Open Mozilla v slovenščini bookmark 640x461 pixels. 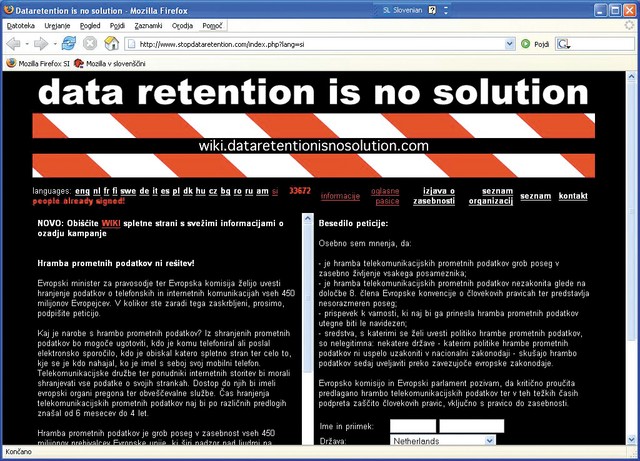pyautogui.click(x=110, y=63)
